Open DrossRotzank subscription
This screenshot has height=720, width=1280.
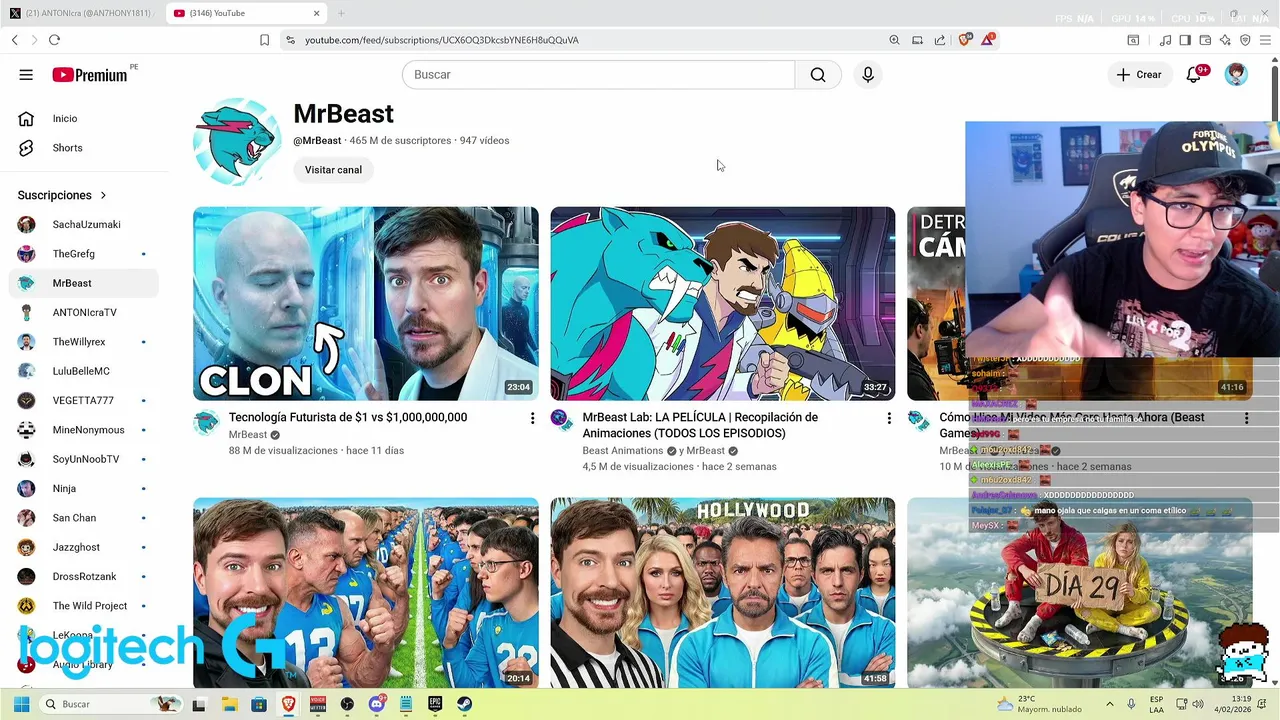tap(83, 576)
